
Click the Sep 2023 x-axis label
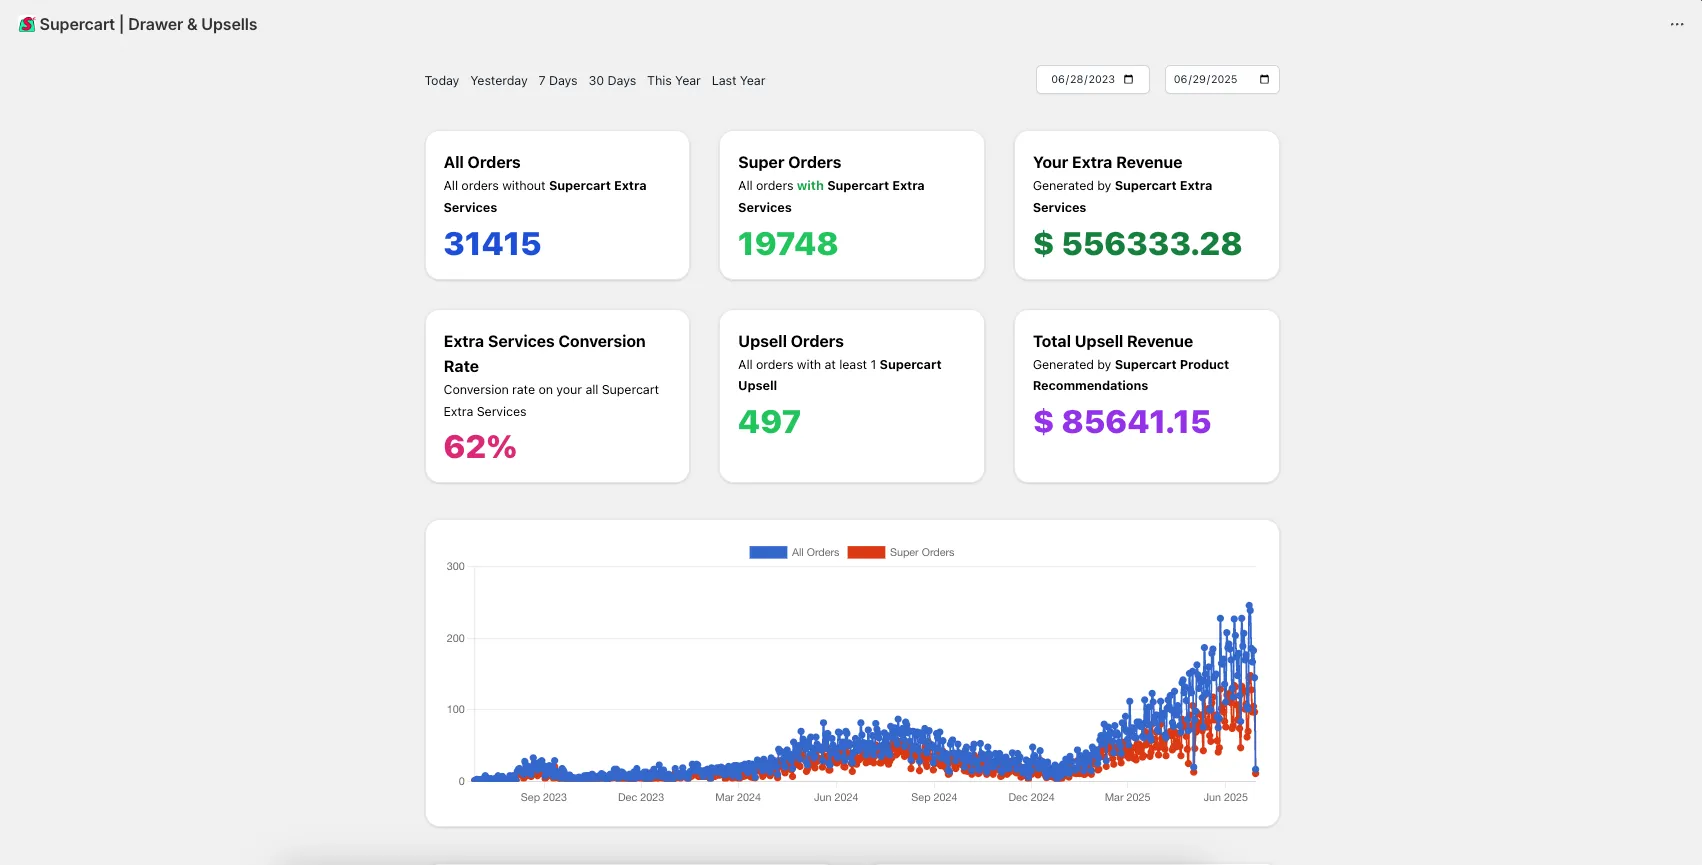pos(543,797)
